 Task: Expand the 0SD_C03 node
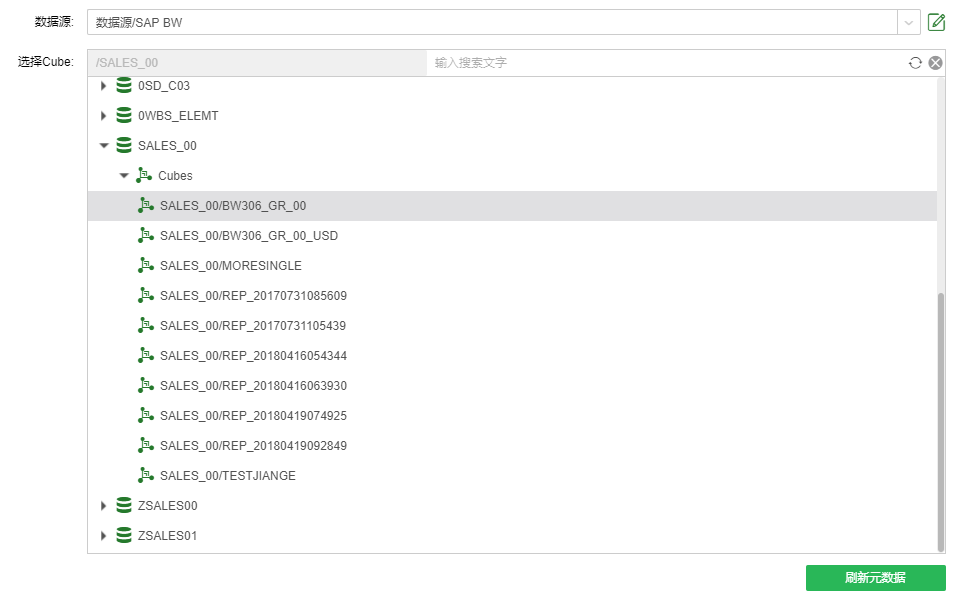click(x=103, y=86)
